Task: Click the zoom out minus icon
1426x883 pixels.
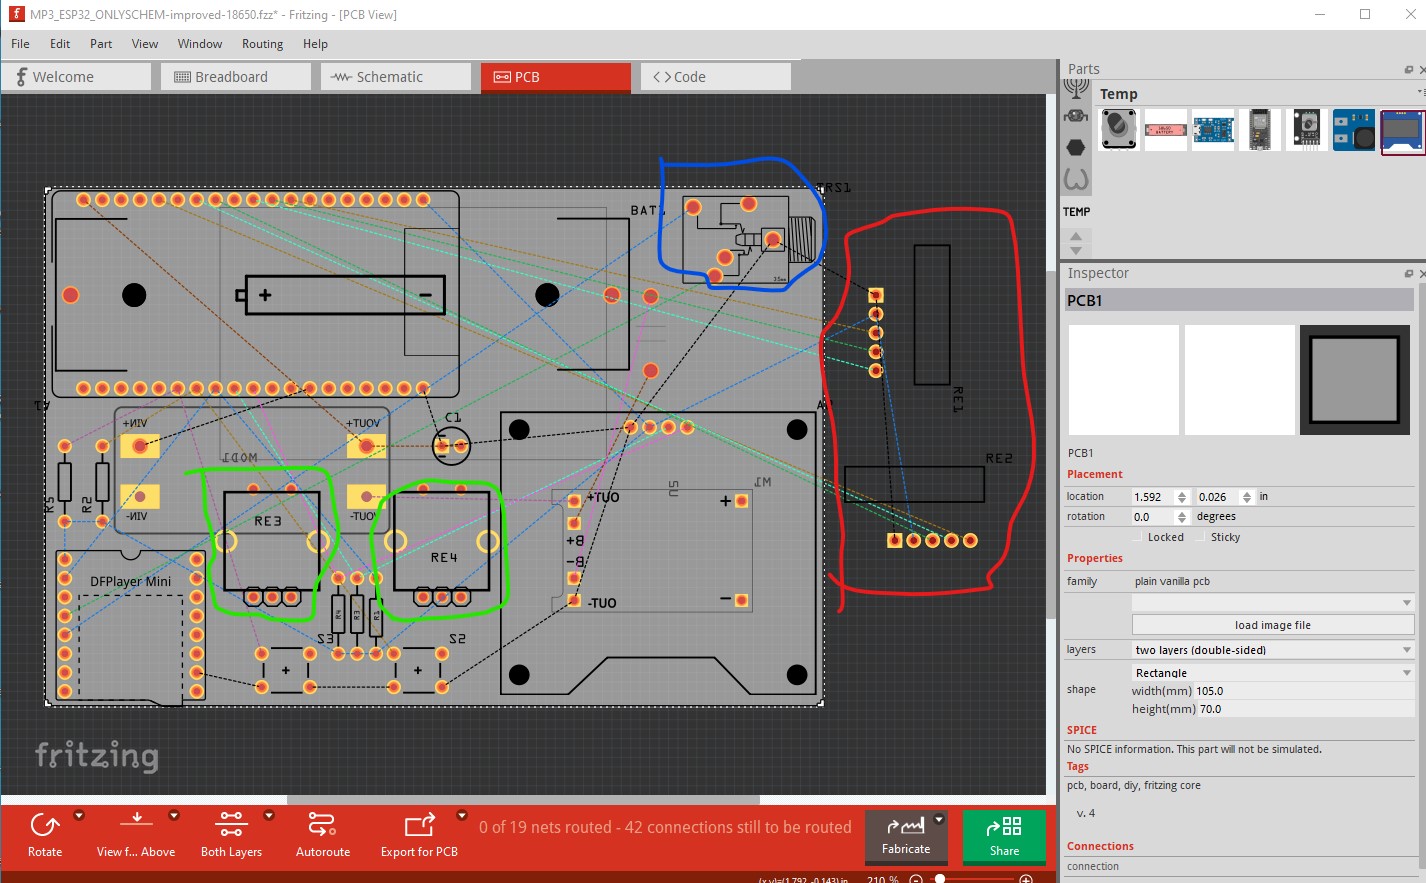Action: [915, 880]
